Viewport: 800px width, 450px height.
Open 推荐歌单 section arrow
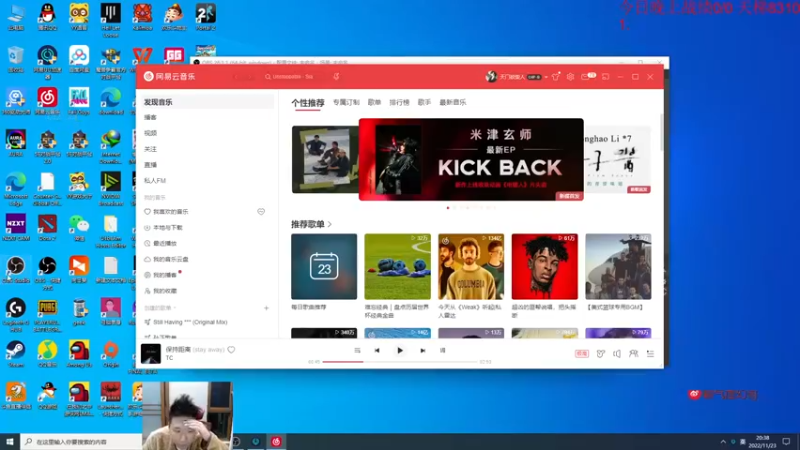[x=330, y=224]
